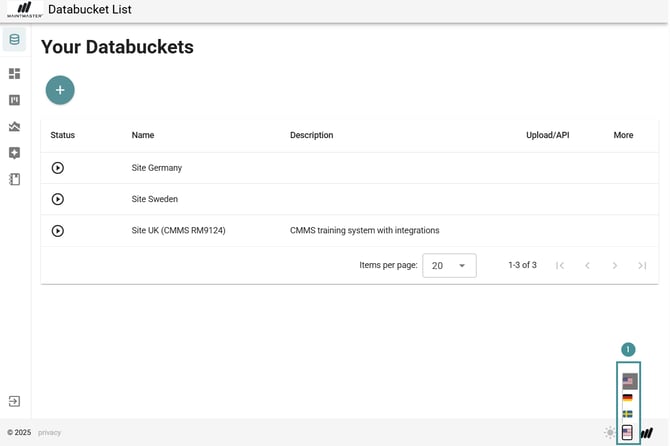Open the area chart icon in sidebar
Screen dimensions: 670x446
(14, 127)
